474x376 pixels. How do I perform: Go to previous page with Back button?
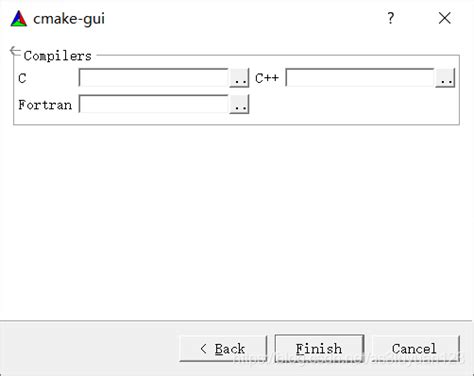coord(223,349)
